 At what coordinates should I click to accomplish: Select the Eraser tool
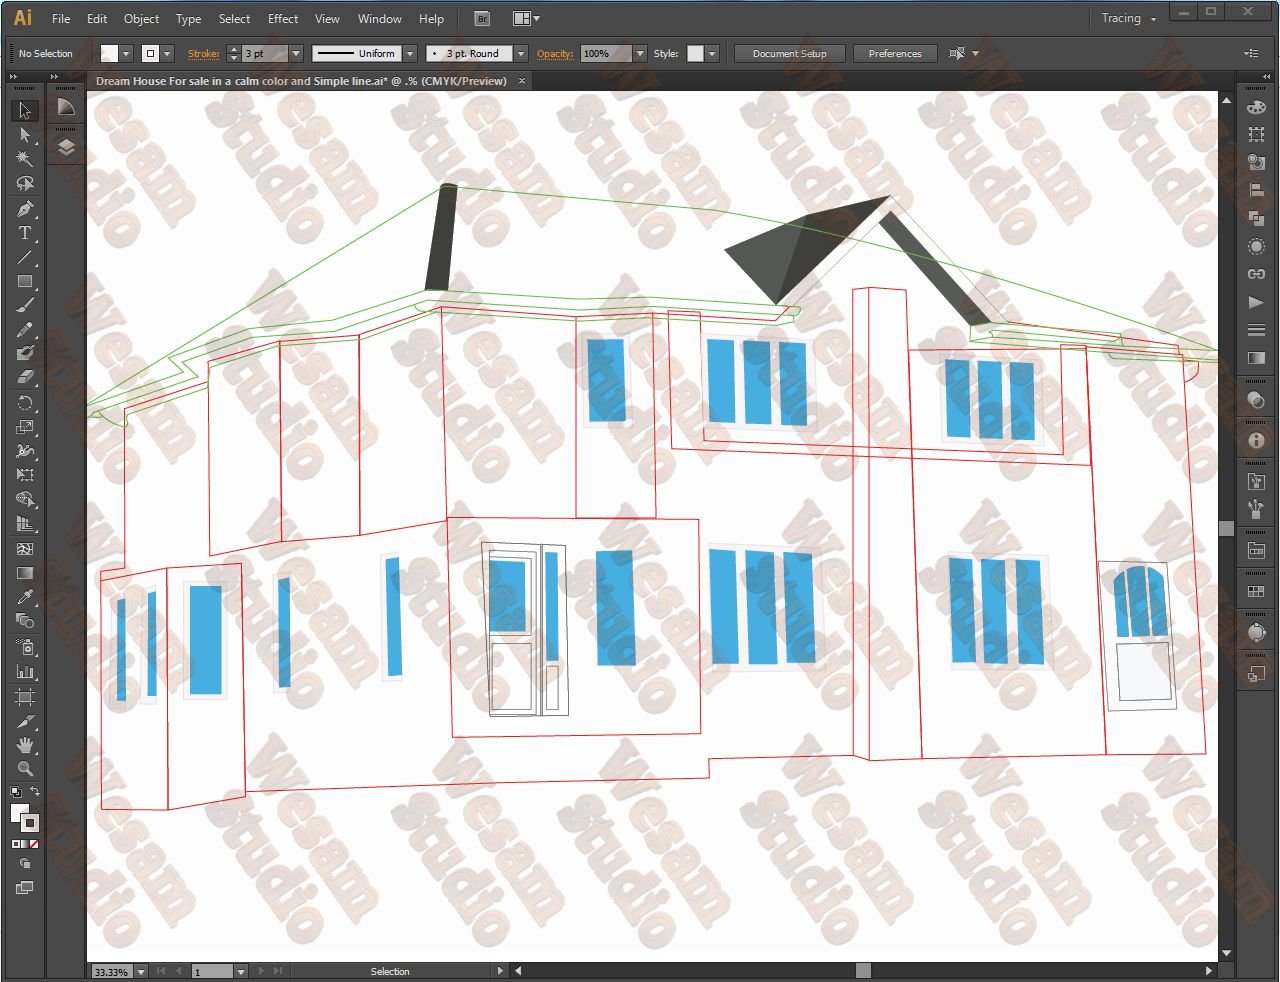25,377
